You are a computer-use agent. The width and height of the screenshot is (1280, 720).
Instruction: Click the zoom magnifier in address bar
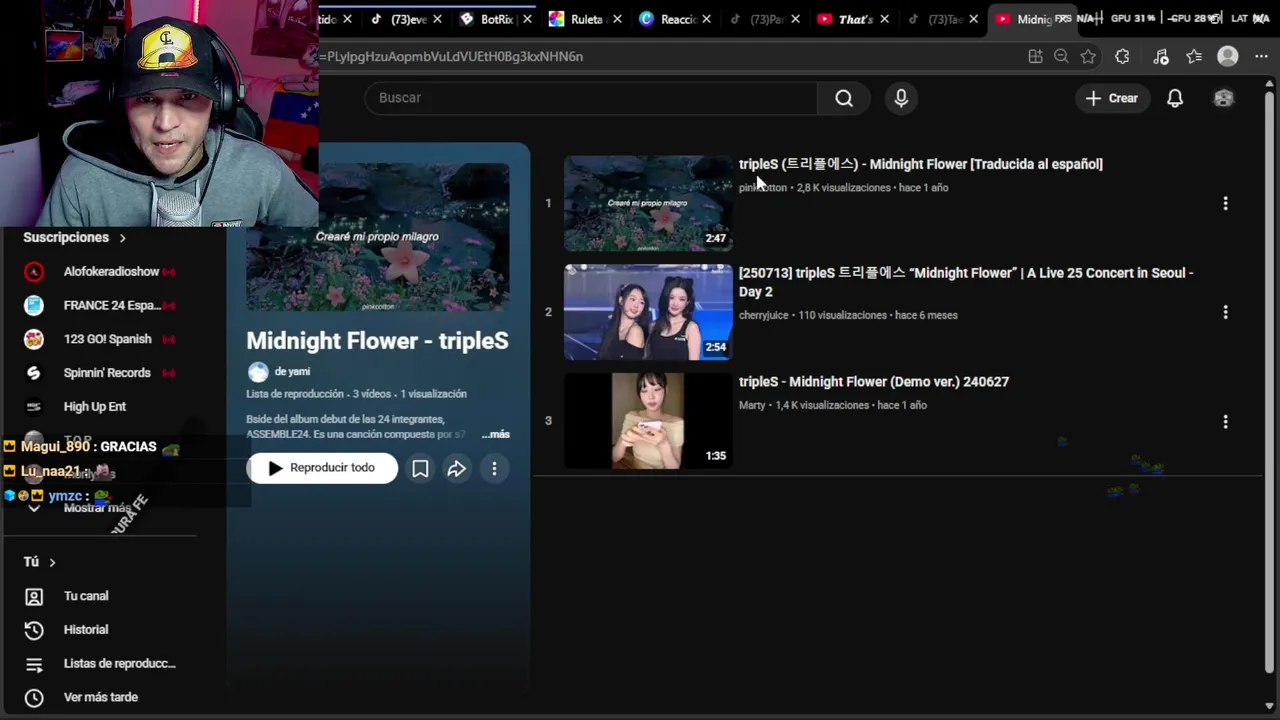click(1061, 57)
